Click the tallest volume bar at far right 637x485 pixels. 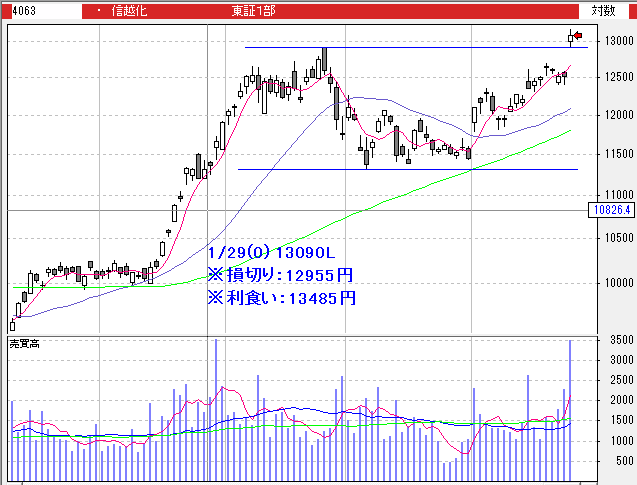[571, 410]
